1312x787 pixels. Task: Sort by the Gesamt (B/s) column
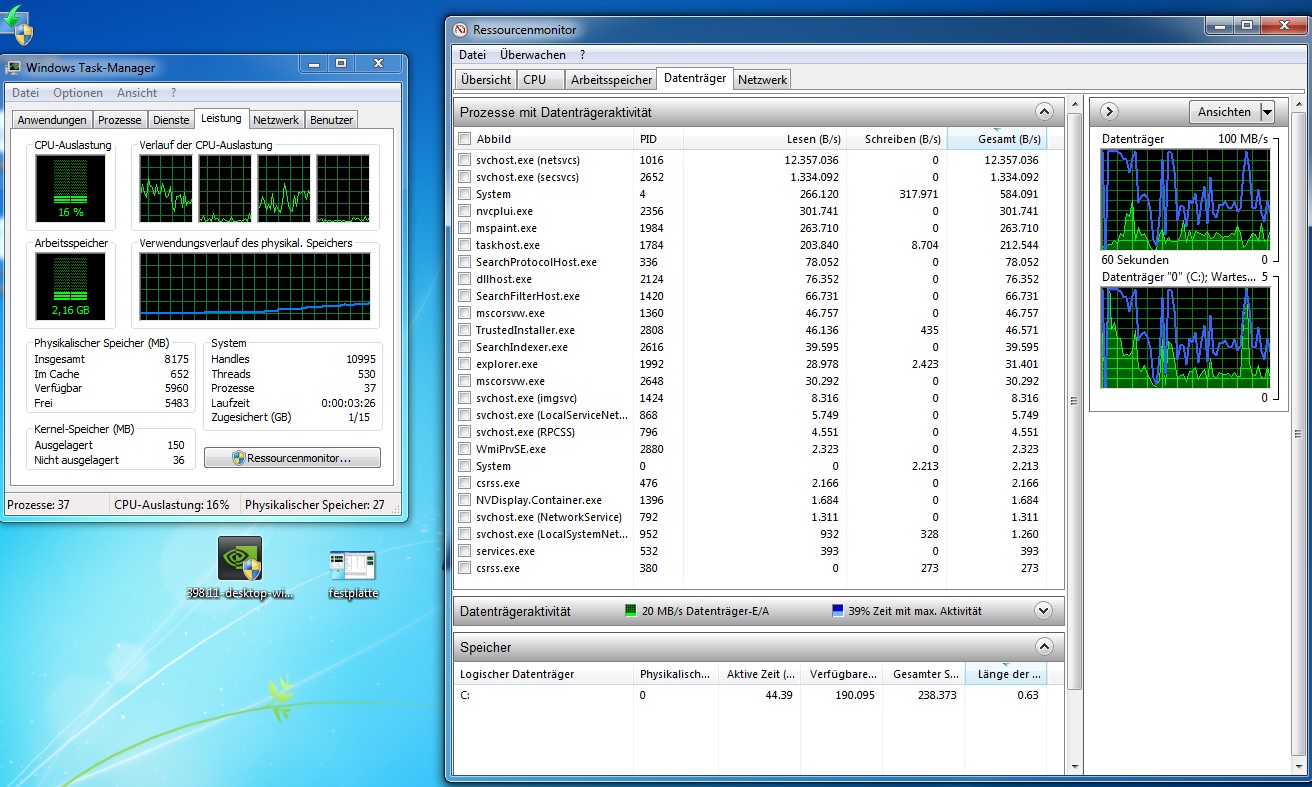click(996, 139)
